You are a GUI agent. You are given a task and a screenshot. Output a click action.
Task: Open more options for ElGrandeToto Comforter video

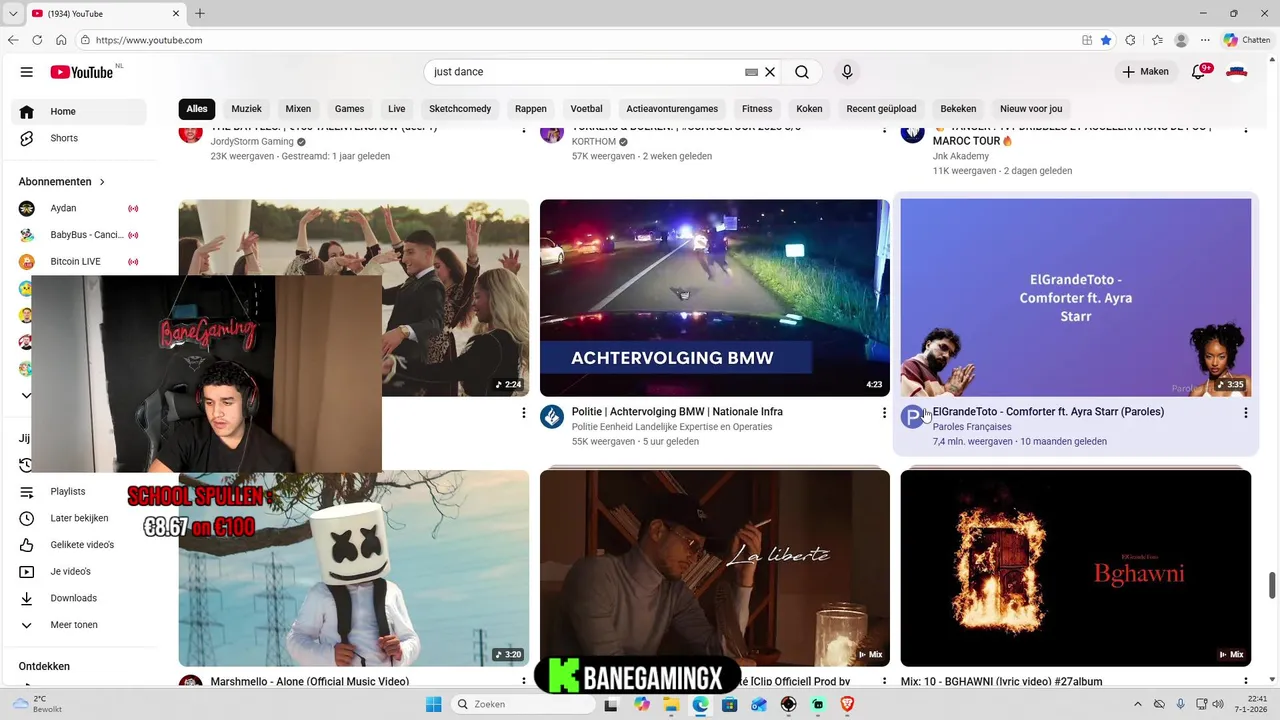tap(1245, 413)
